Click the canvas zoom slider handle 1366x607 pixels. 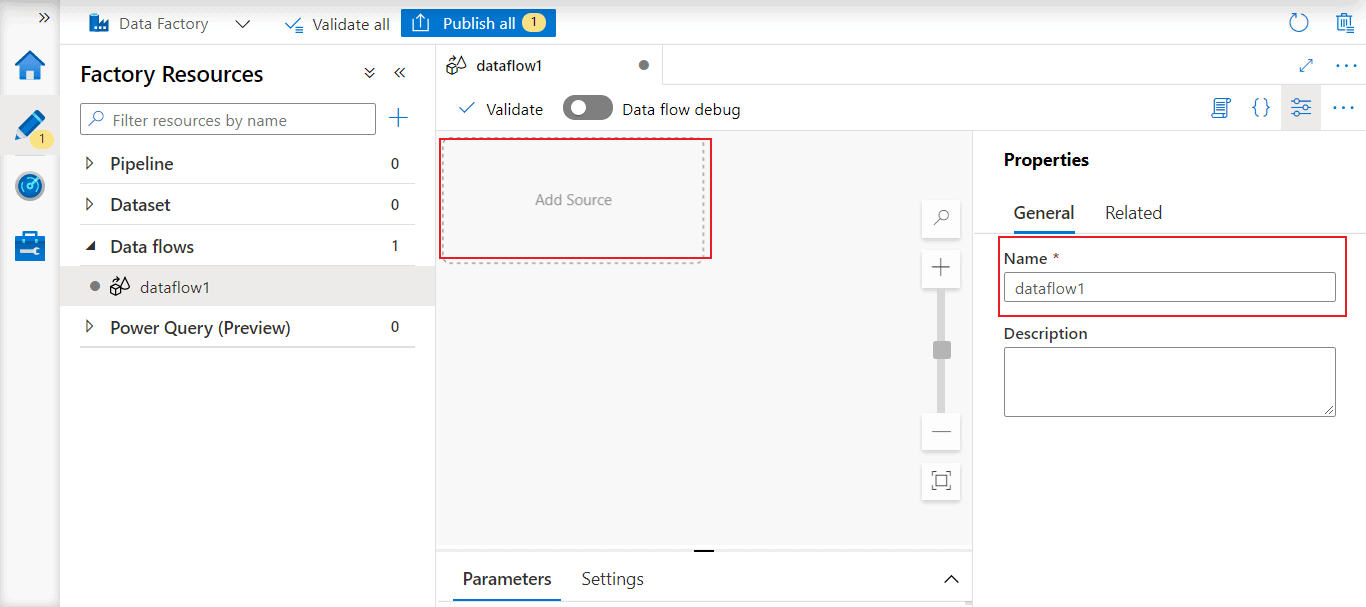coord(941,350)
